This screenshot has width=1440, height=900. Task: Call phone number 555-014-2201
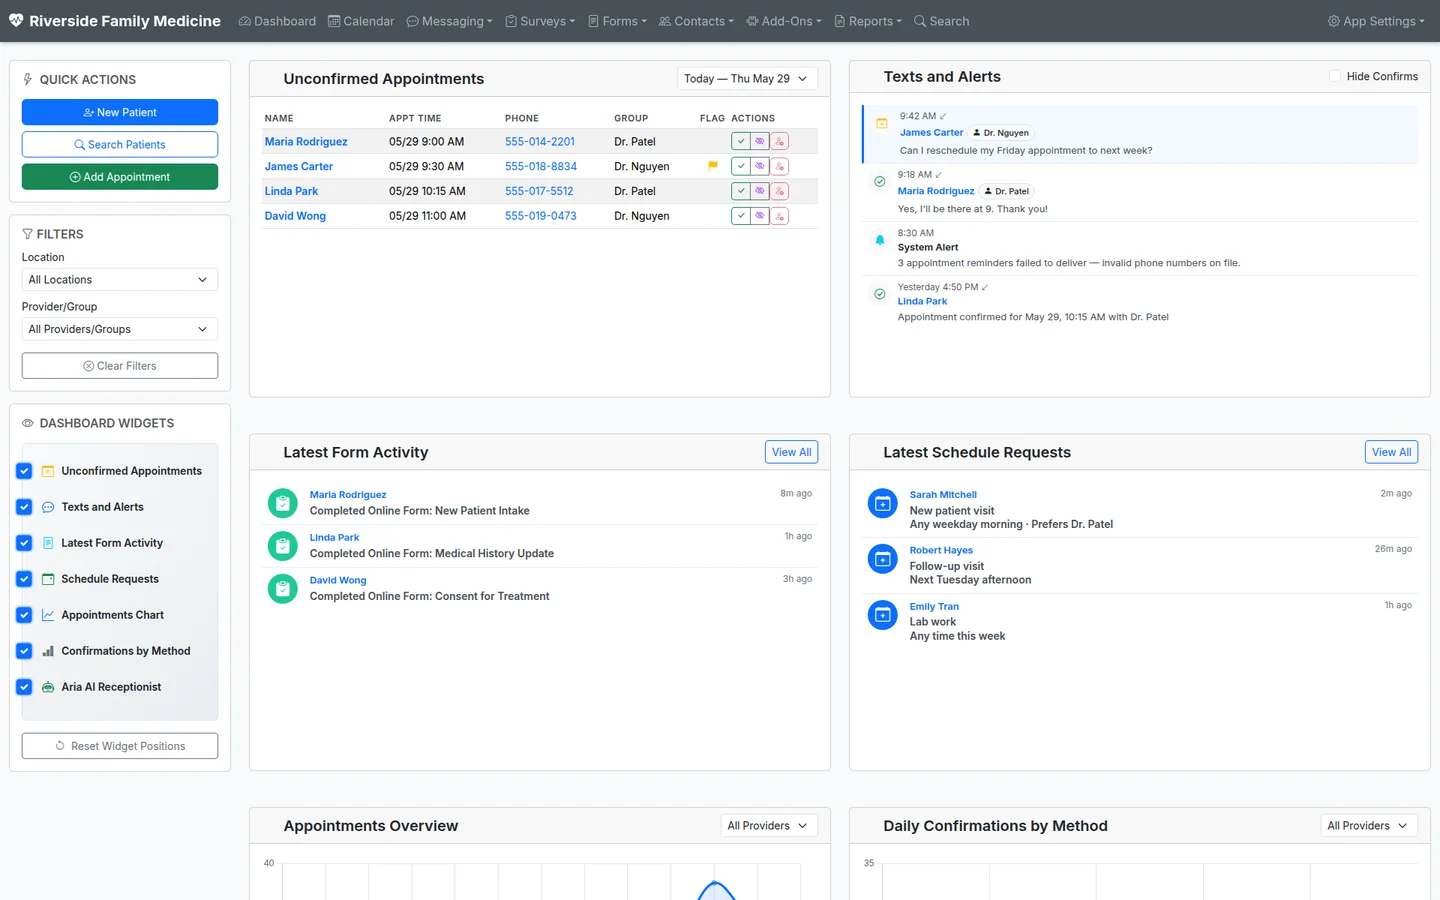coord(540,142)
